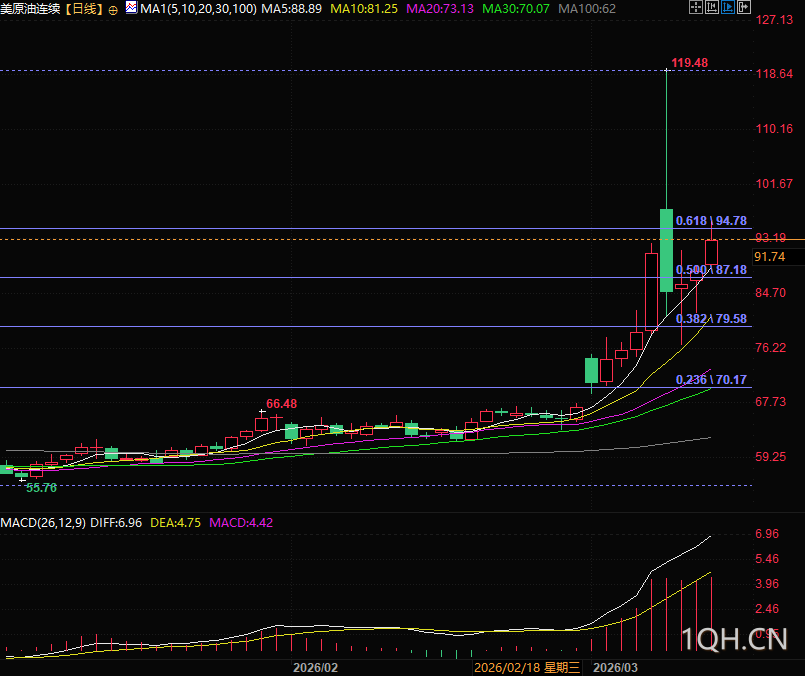Select the 日线 period label
This screenshot has width=805, height=676.
84,9
